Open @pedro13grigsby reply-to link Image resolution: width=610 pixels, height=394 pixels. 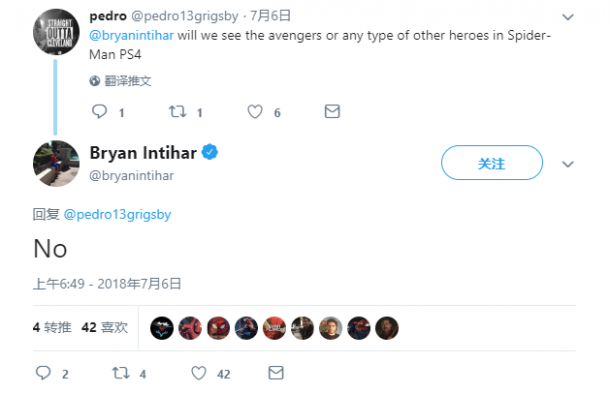tap(117, 214)
